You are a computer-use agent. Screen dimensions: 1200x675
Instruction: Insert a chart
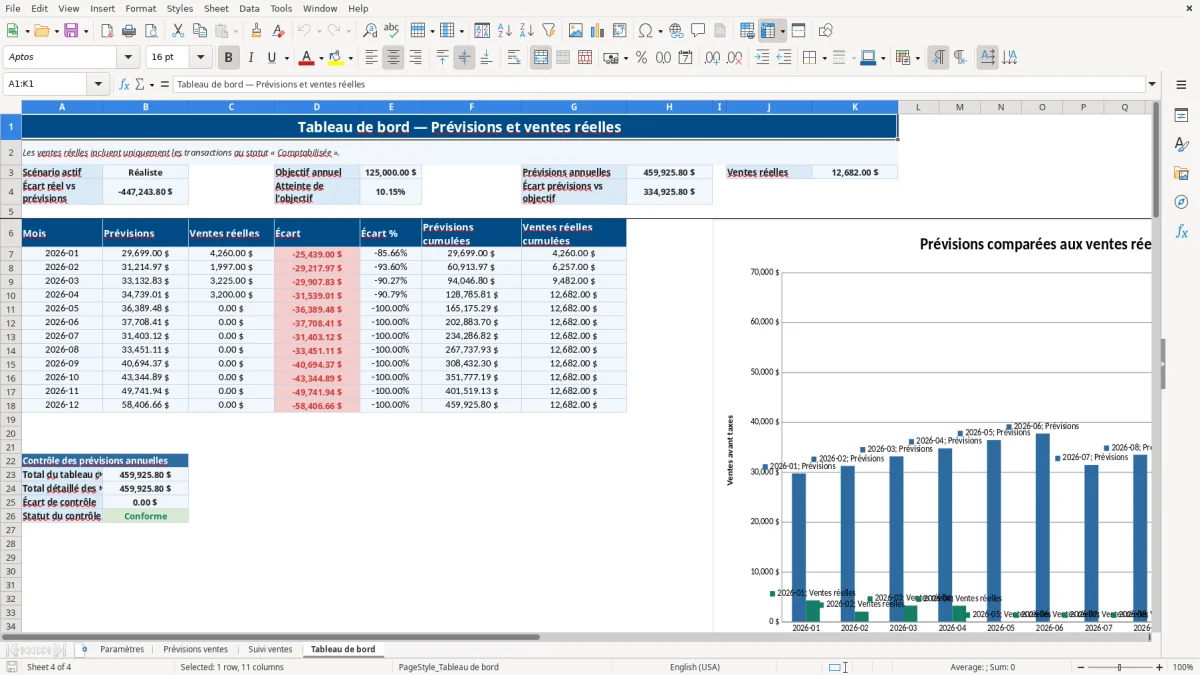tap(597, 31)
